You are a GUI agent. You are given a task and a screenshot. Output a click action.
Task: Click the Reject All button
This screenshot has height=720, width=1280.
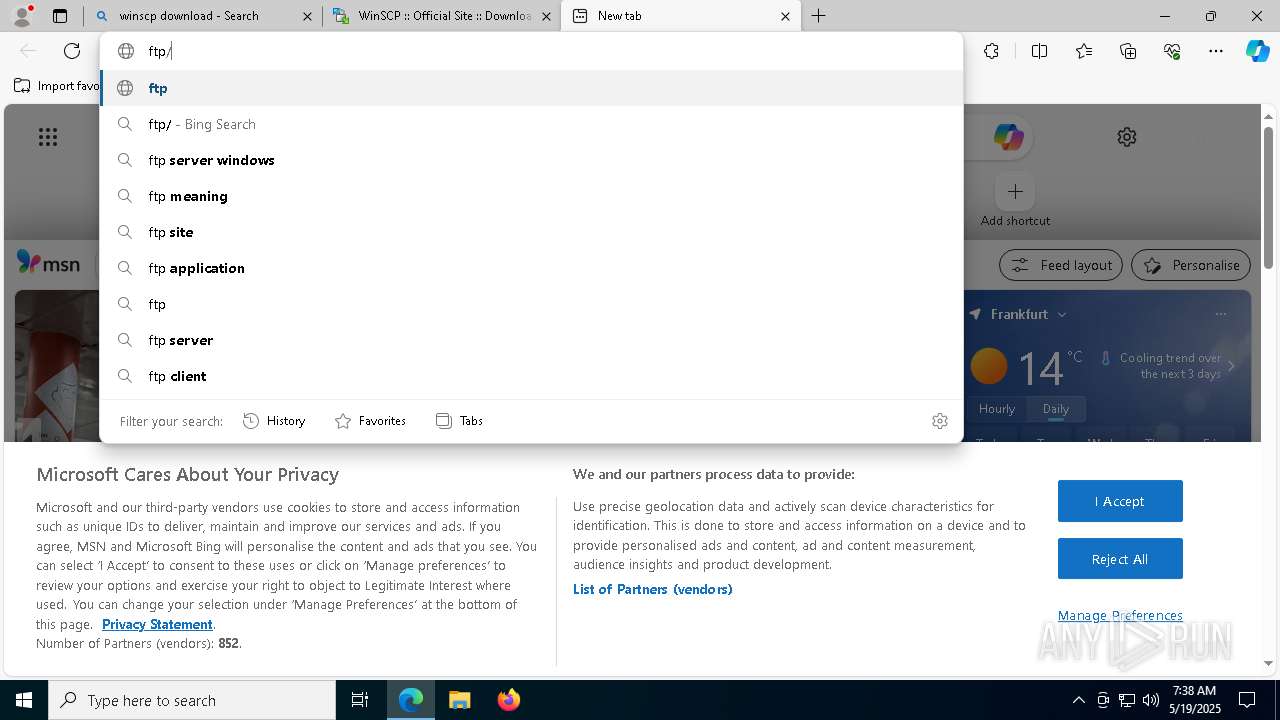pos(1120,559)
